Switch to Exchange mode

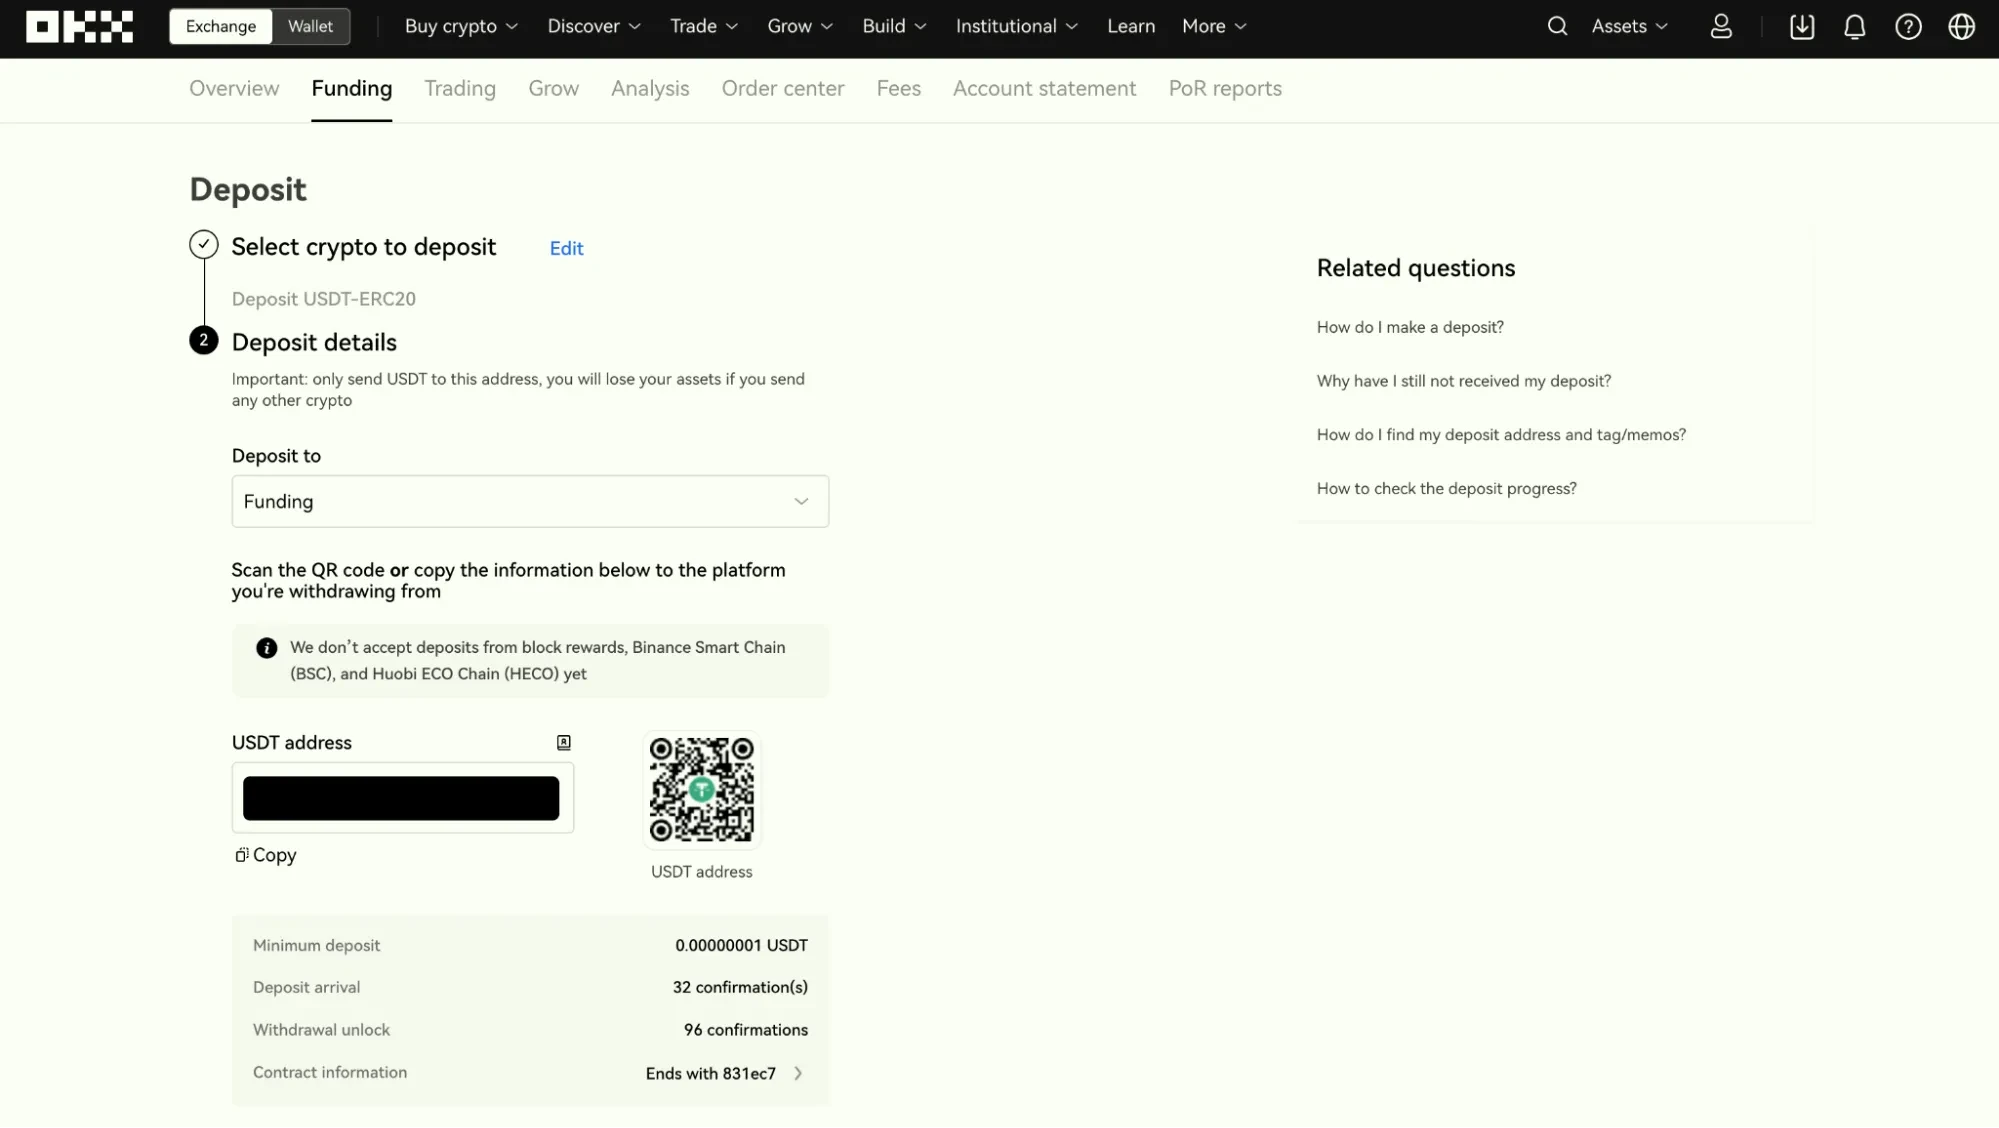pos(221,27)
